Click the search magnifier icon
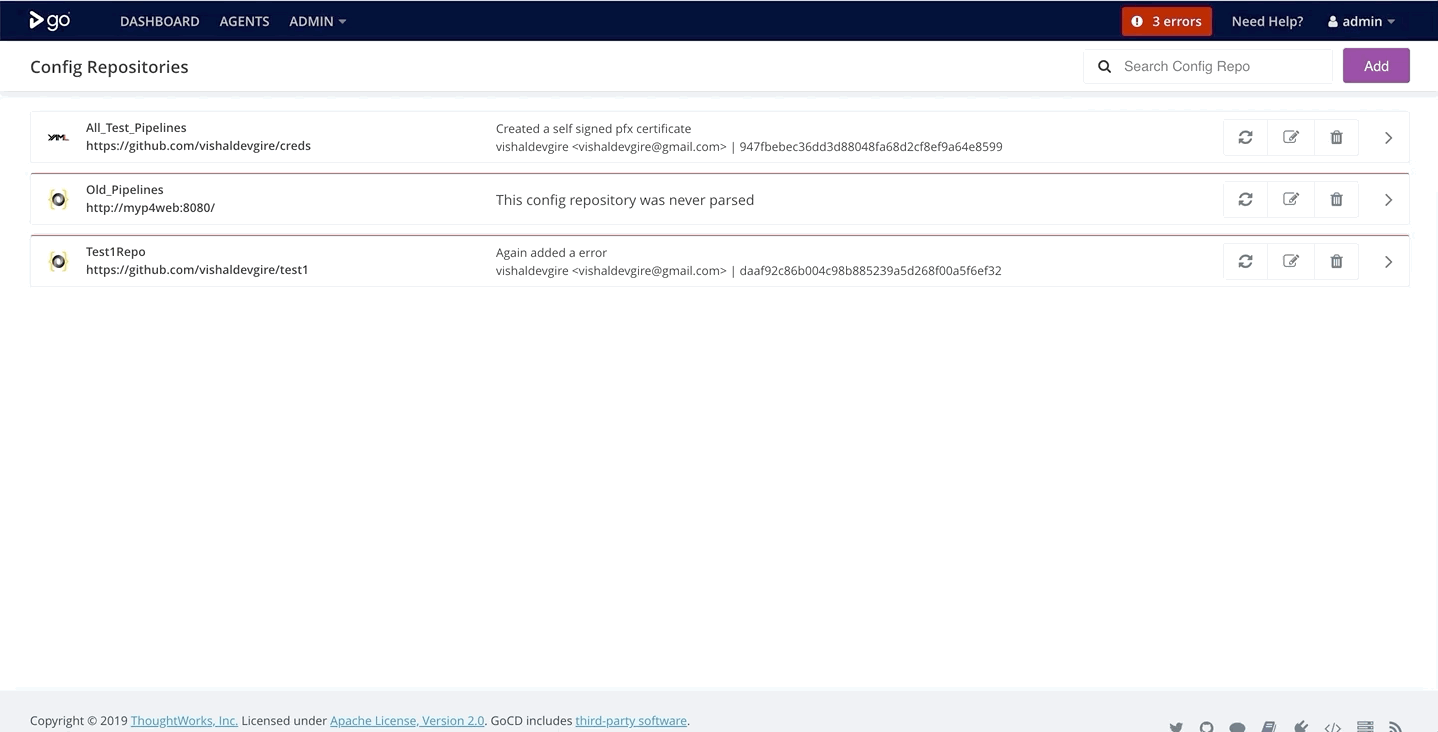 click(x=1104, y=66)
